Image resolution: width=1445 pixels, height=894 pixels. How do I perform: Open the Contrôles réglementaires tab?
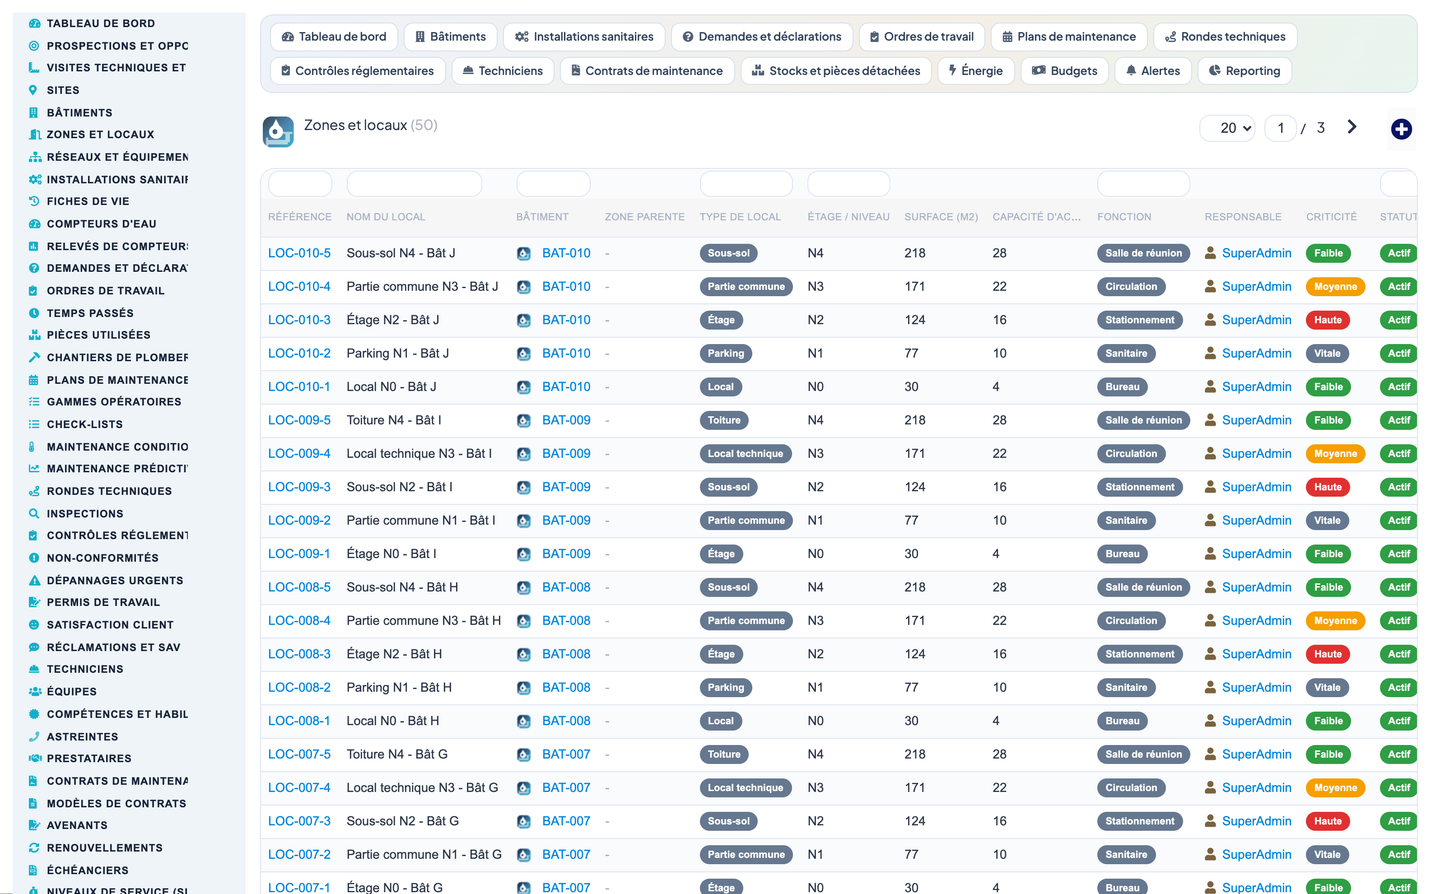[357, 71]
